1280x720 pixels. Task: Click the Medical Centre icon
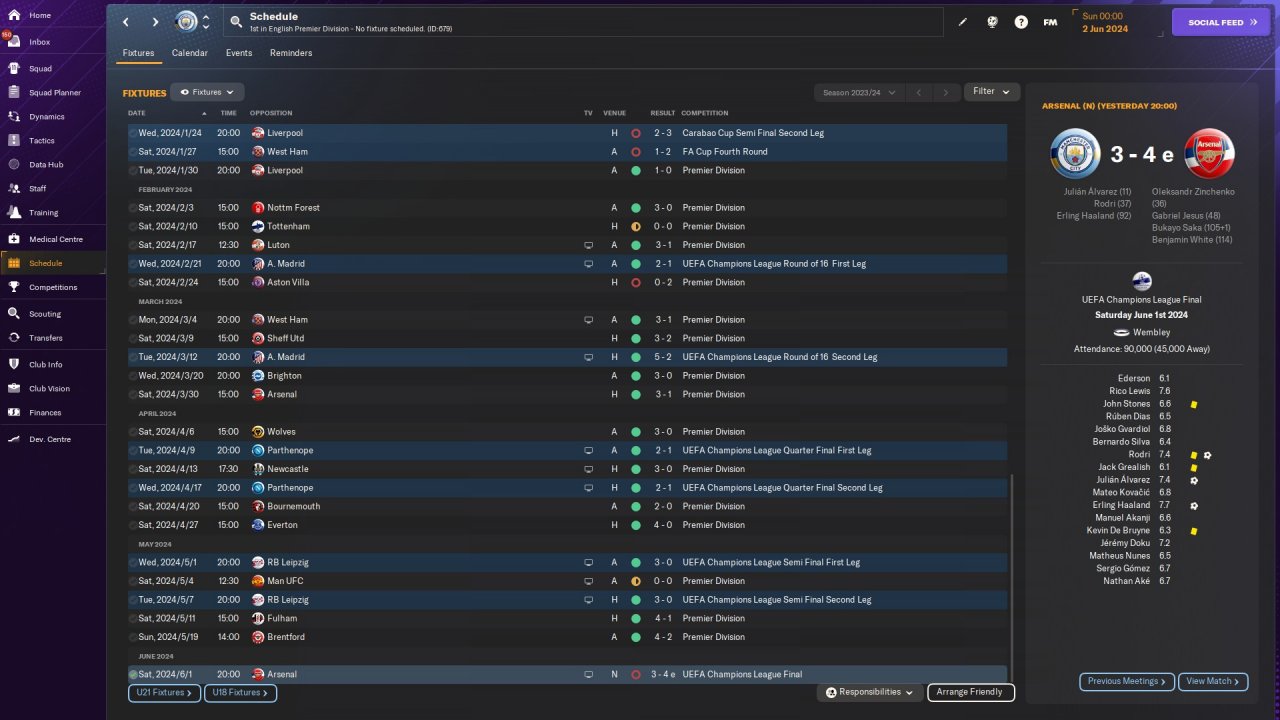pos(14,239)
